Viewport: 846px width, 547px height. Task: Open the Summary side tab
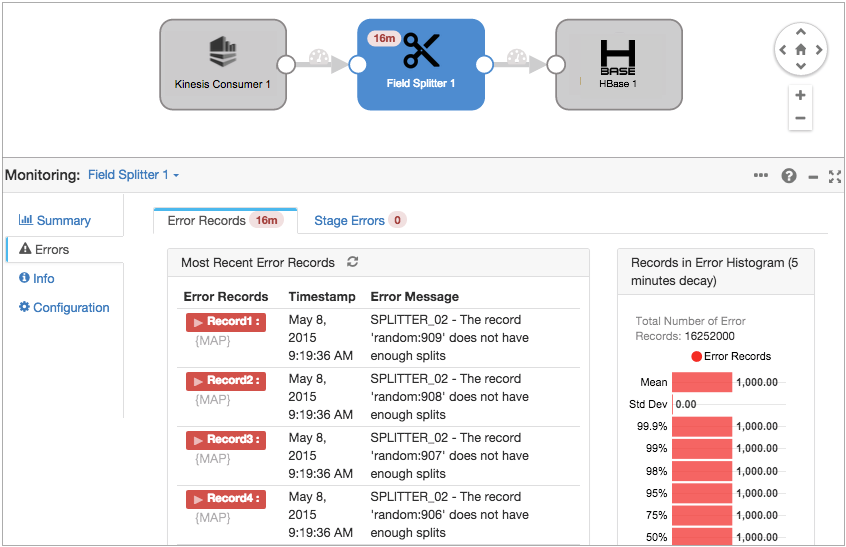(63, 220)
